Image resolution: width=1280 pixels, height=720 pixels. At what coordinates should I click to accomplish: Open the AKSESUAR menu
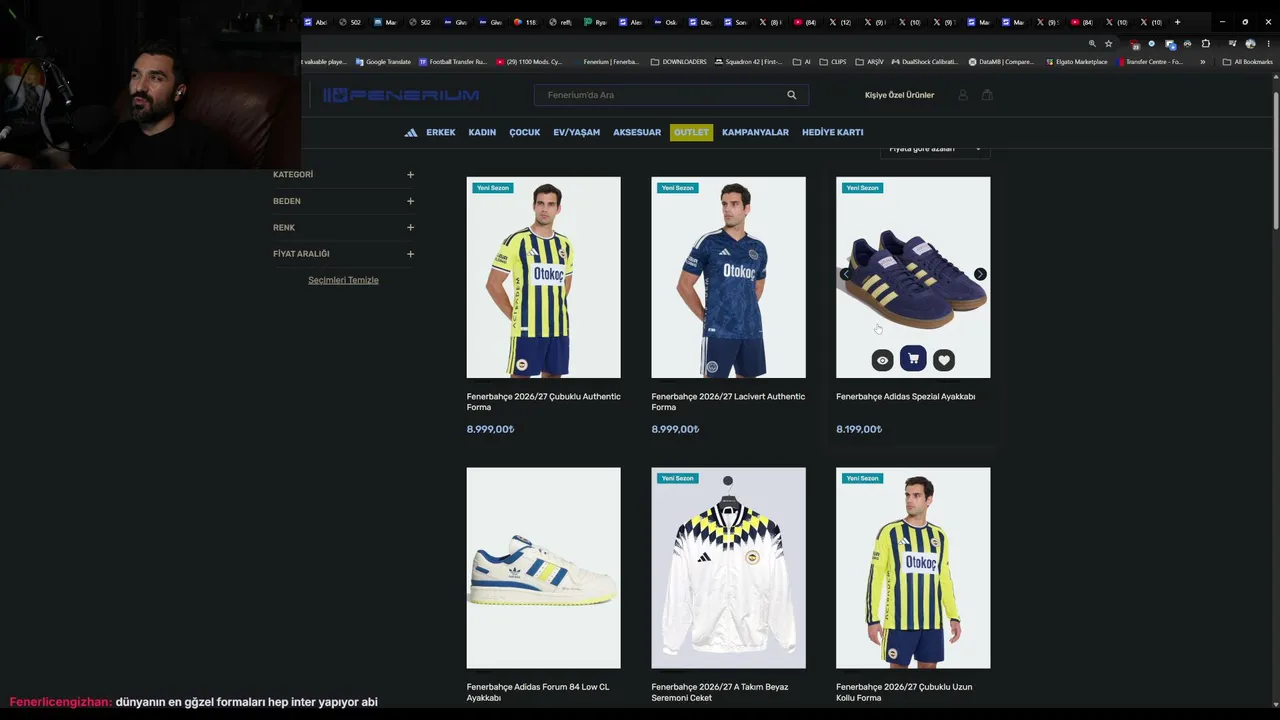point(637,132)
